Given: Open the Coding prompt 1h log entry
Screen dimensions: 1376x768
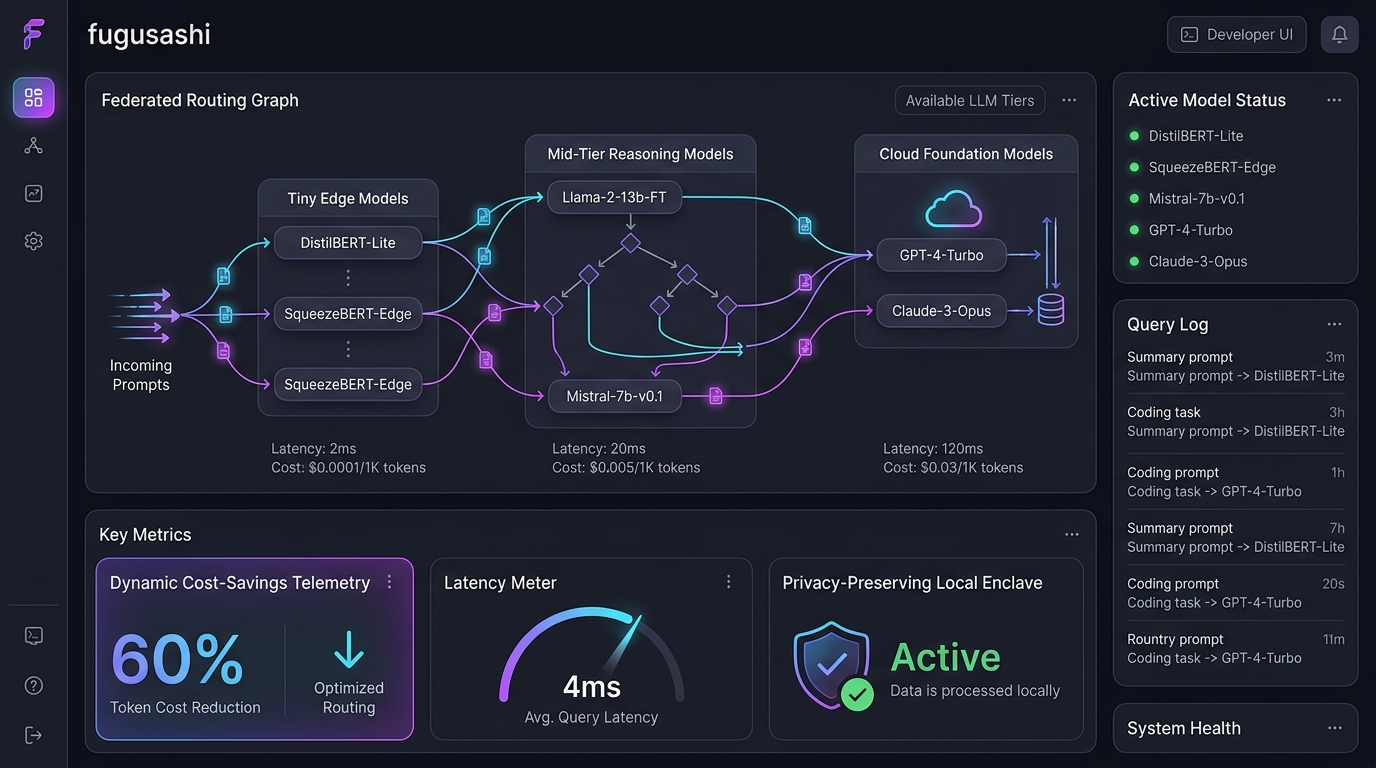Looking at the screenshot, I should point(1236,482).
